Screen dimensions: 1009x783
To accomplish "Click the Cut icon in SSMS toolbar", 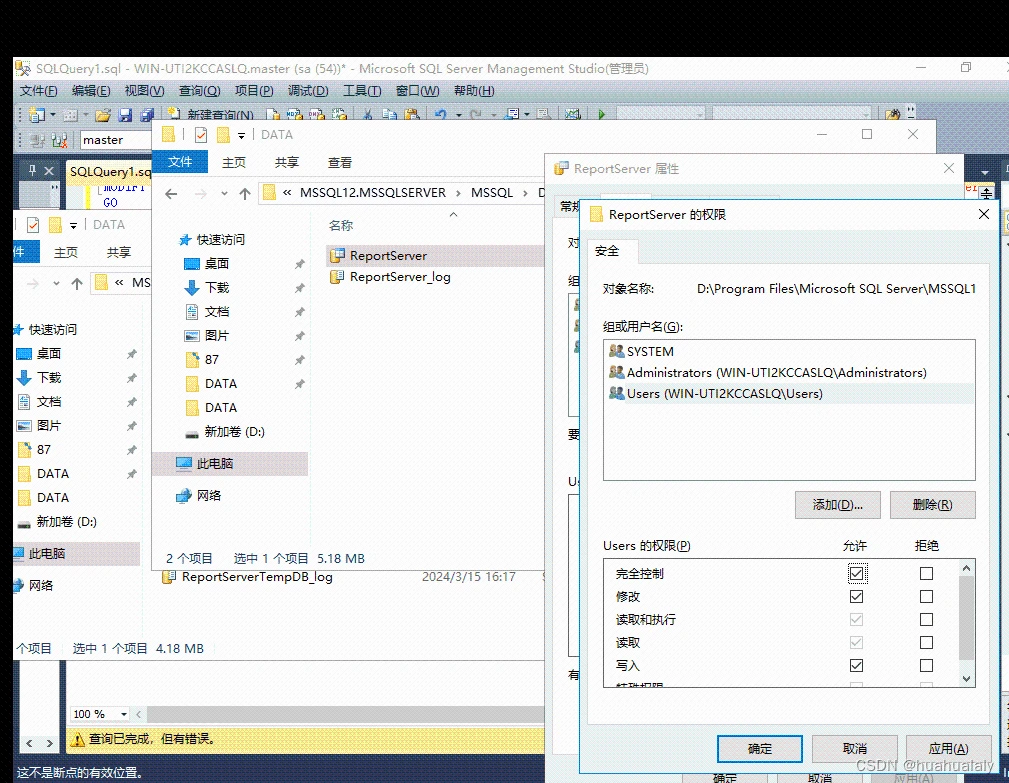I will coord(367,115).
